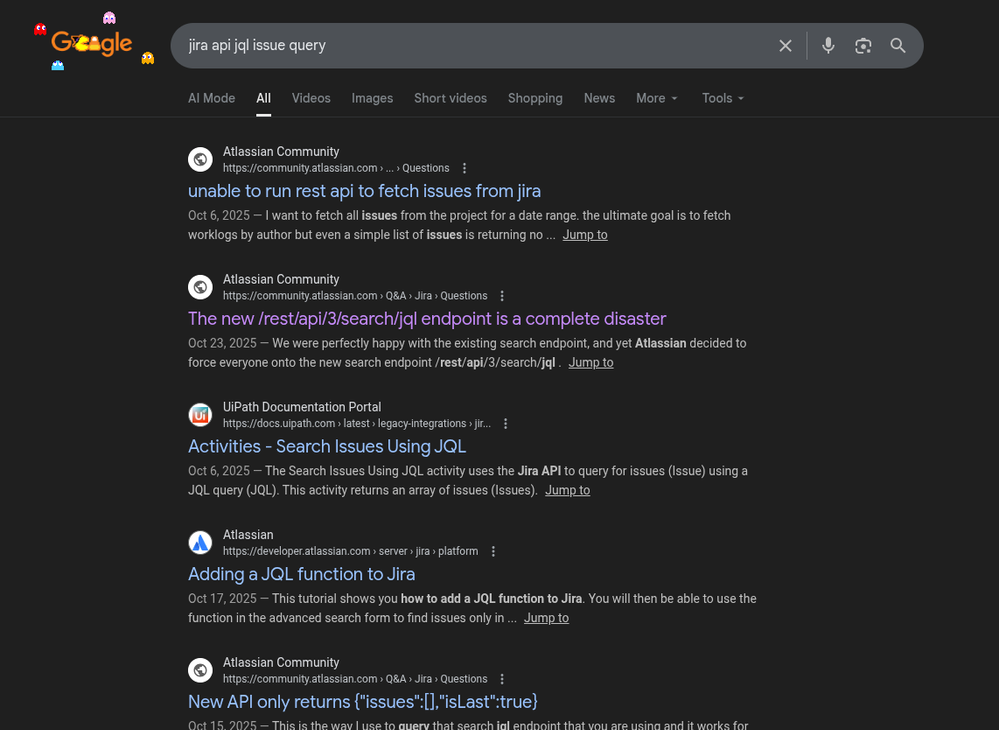The height and width of the screenshot is (730, 999).
Task: Activate voice search with the microphone icon
Action: (x=828, y=45)
